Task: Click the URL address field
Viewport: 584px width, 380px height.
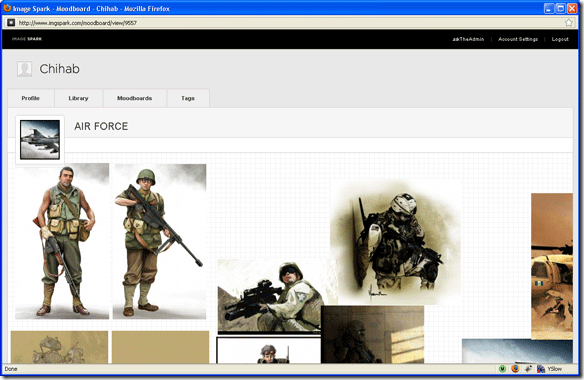Action: point(291,23)
